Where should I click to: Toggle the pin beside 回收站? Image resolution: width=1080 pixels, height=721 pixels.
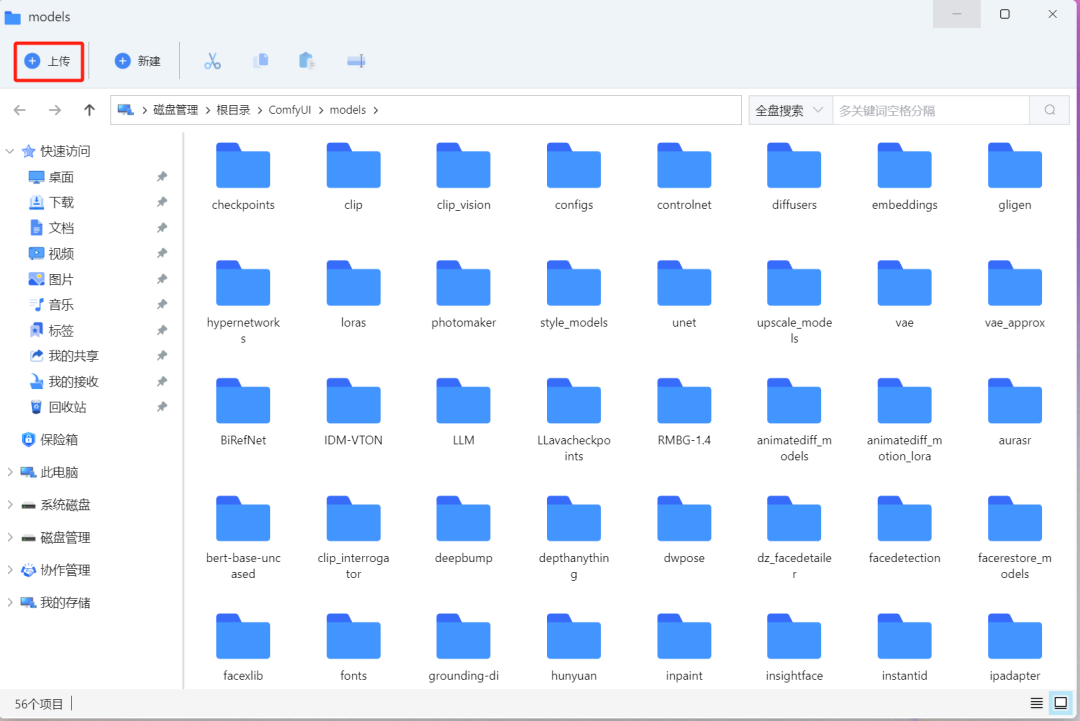[162, 407]
